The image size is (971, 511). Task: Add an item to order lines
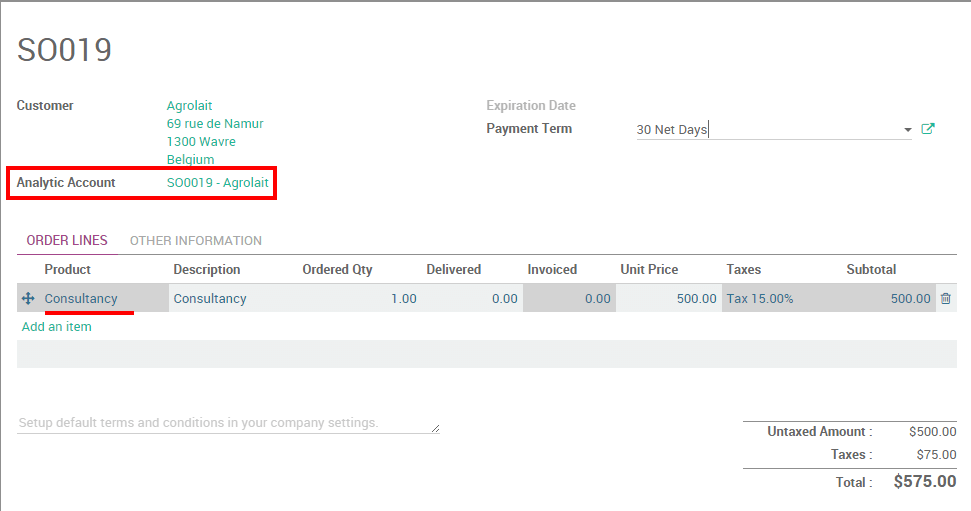56,326
